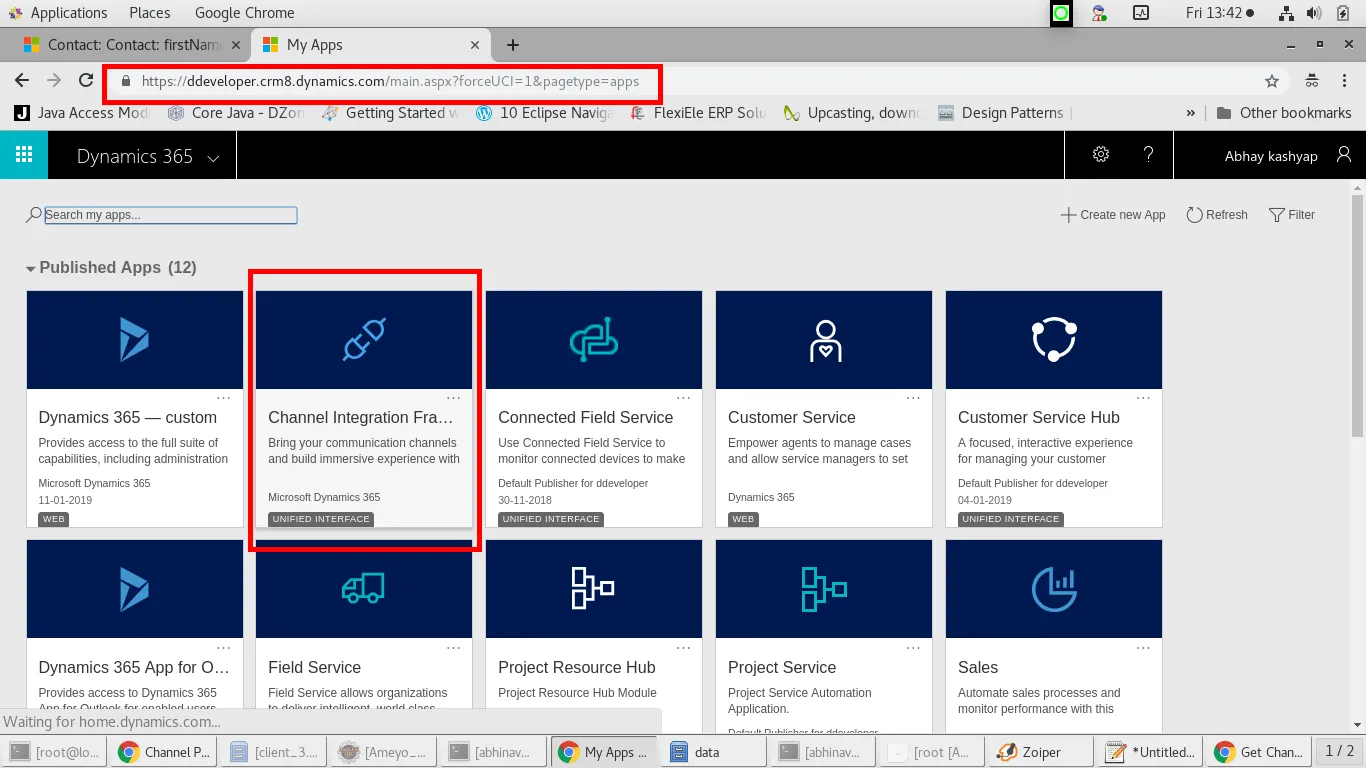Viewport: 1366px width, 768px height.
Task: Open the Abhay kashyap user account menu
Action: click(x=1288, y=156)
